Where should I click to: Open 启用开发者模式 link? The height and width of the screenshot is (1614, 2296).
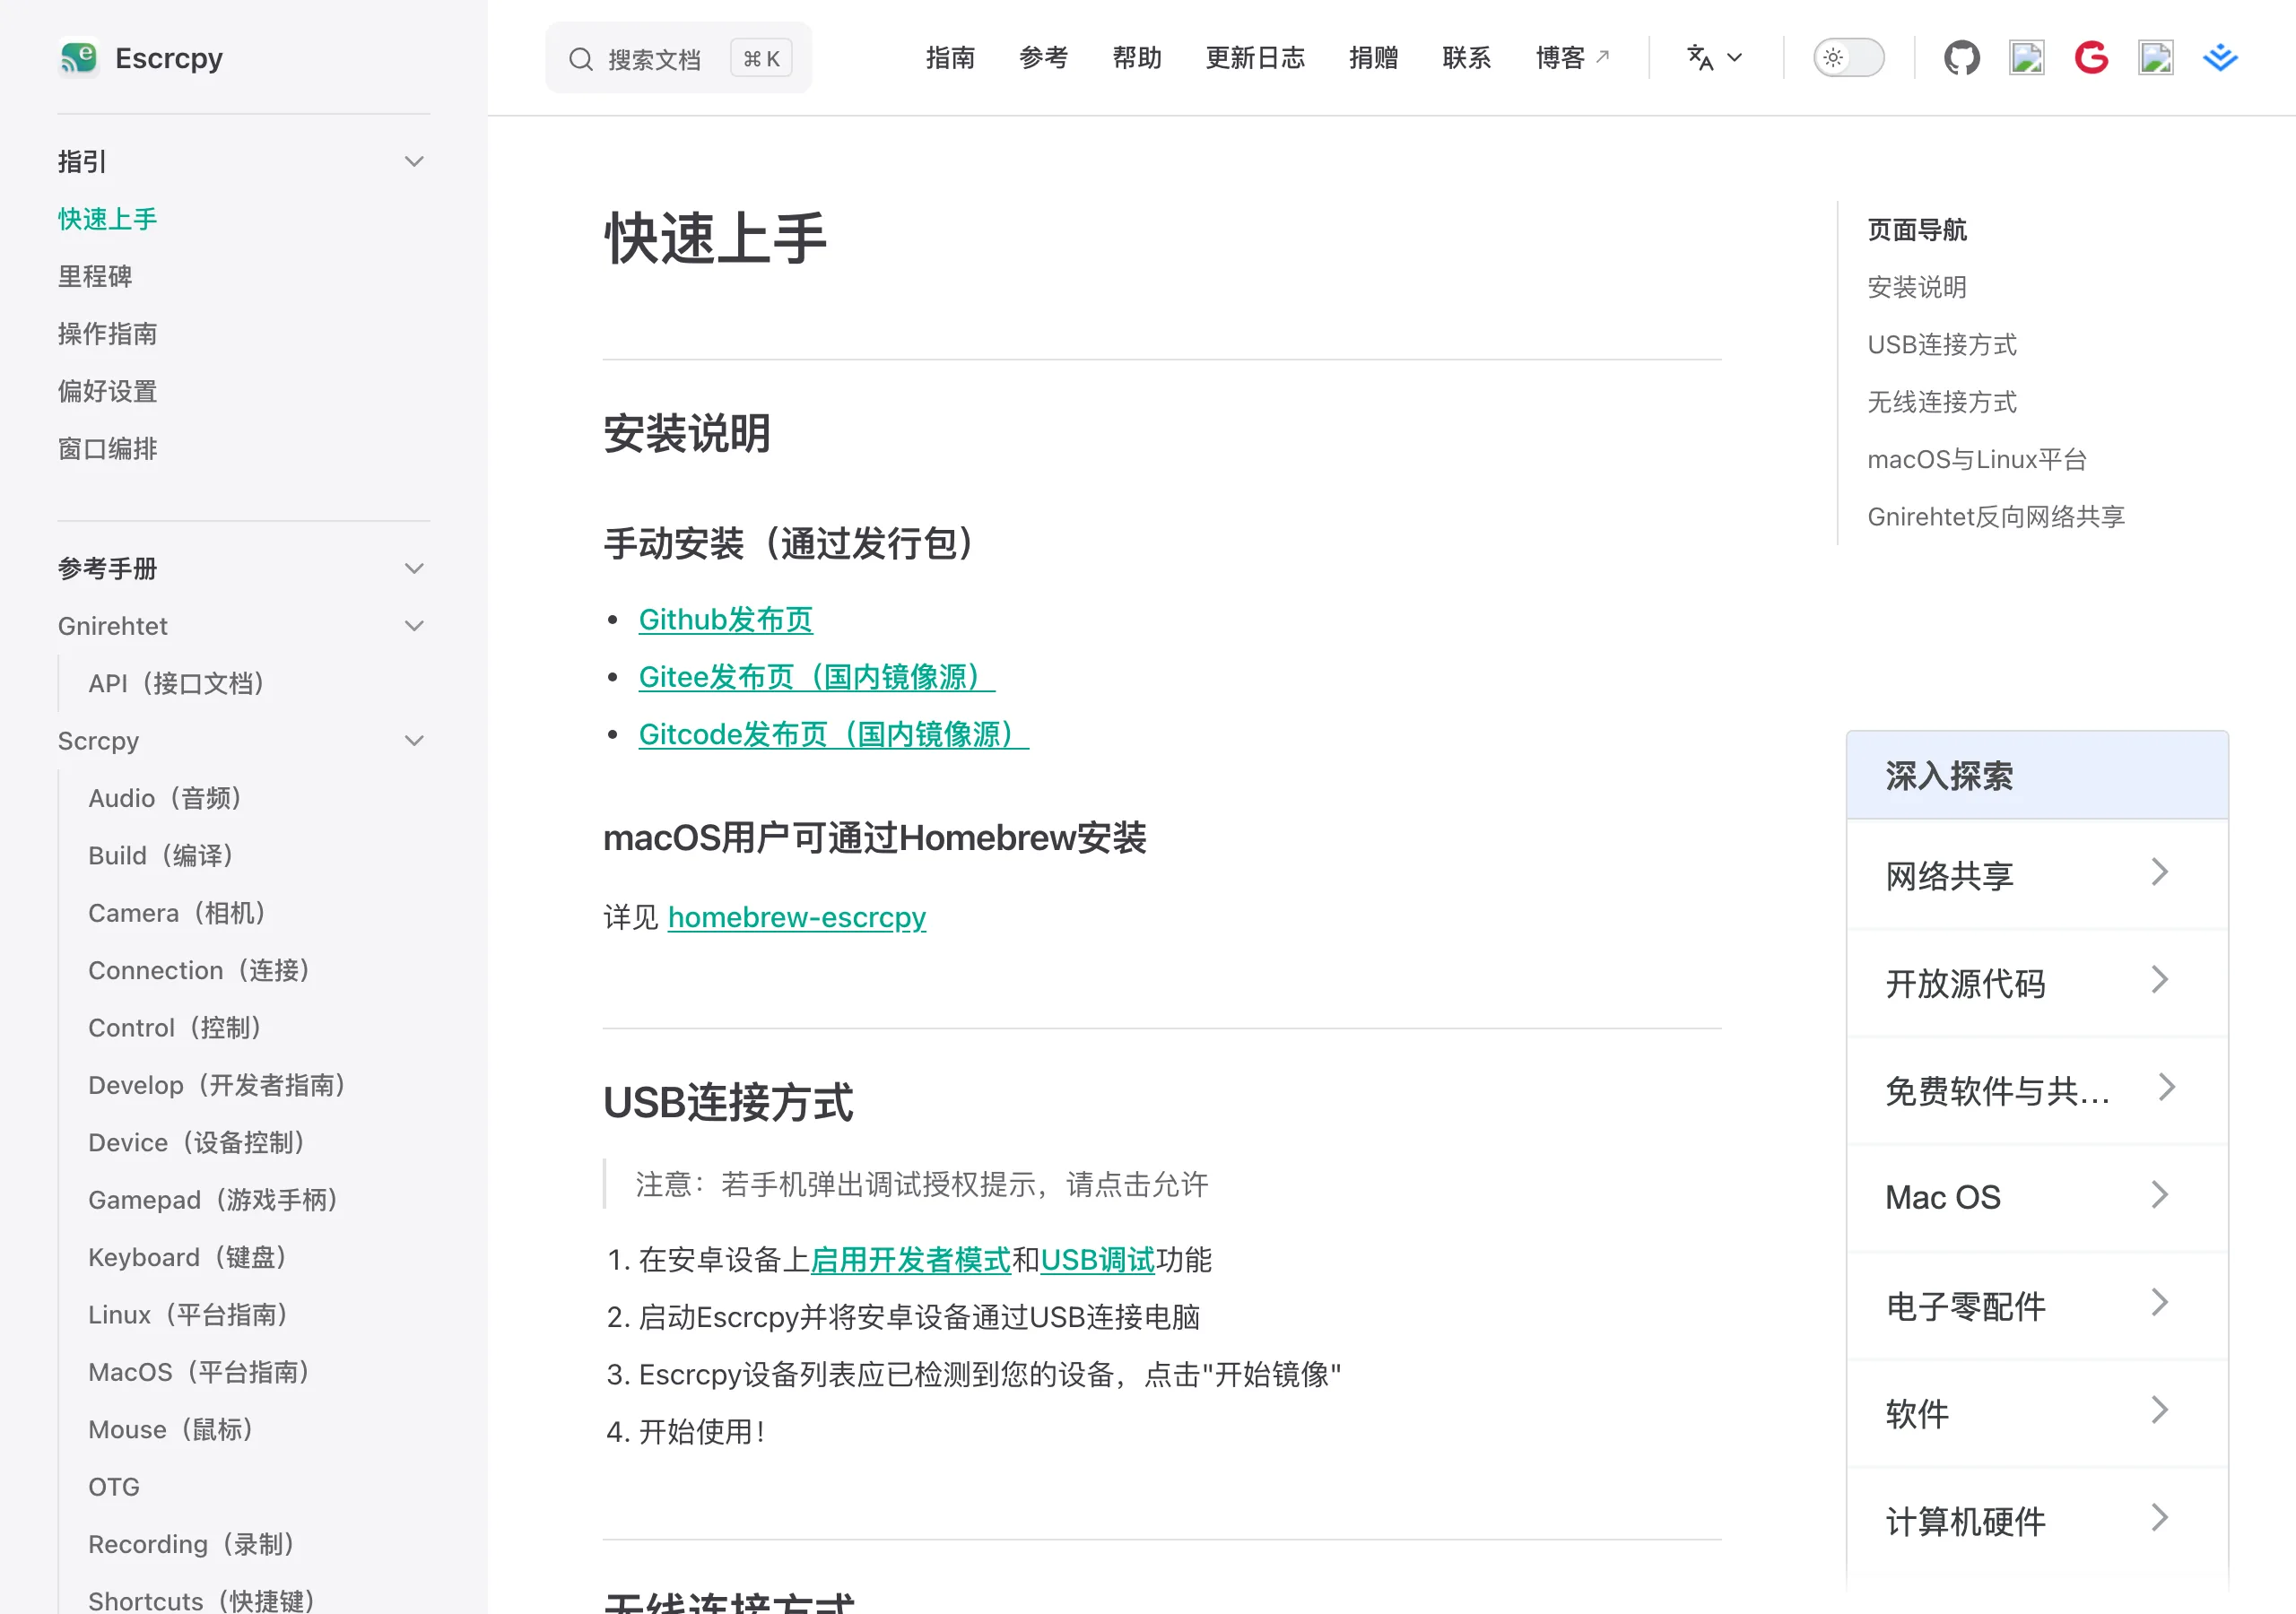(x=910, y=1260)
